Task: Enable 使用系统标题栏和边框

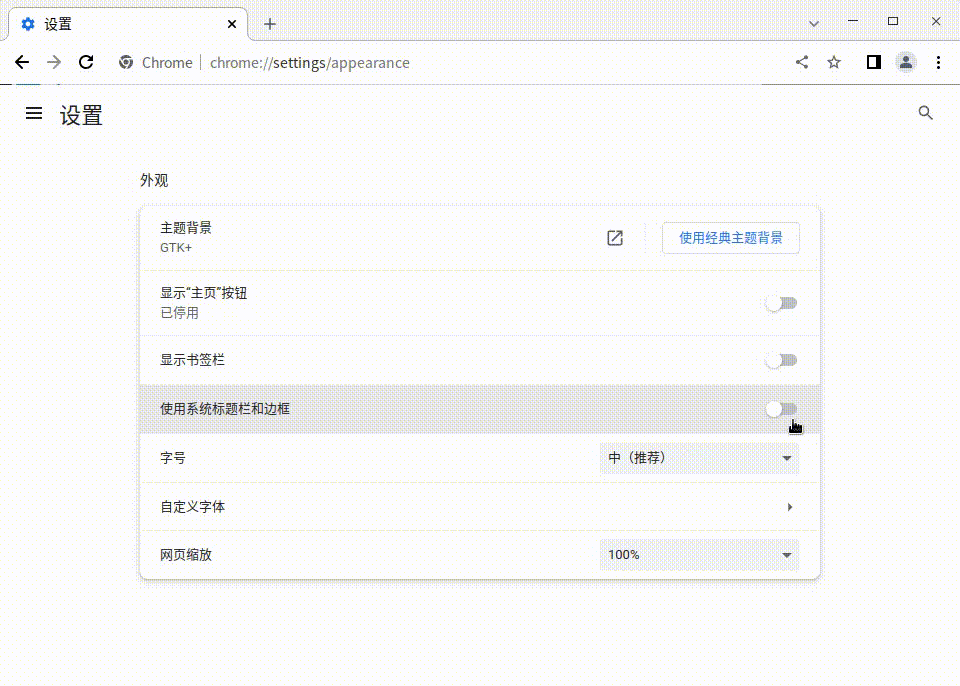Action: click(781, 409)
